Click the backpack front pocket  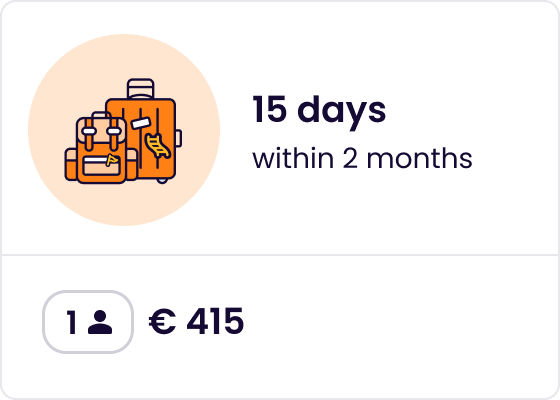pos(101,165)
